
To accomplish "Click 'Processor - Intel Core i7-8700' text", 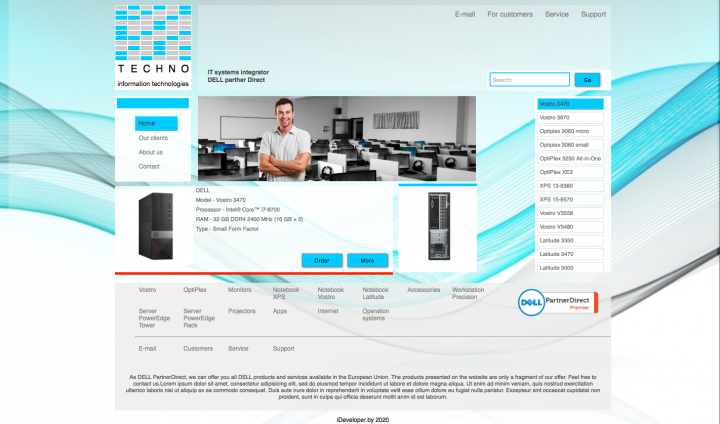I will pyautogui.click(x=238, y=209).
